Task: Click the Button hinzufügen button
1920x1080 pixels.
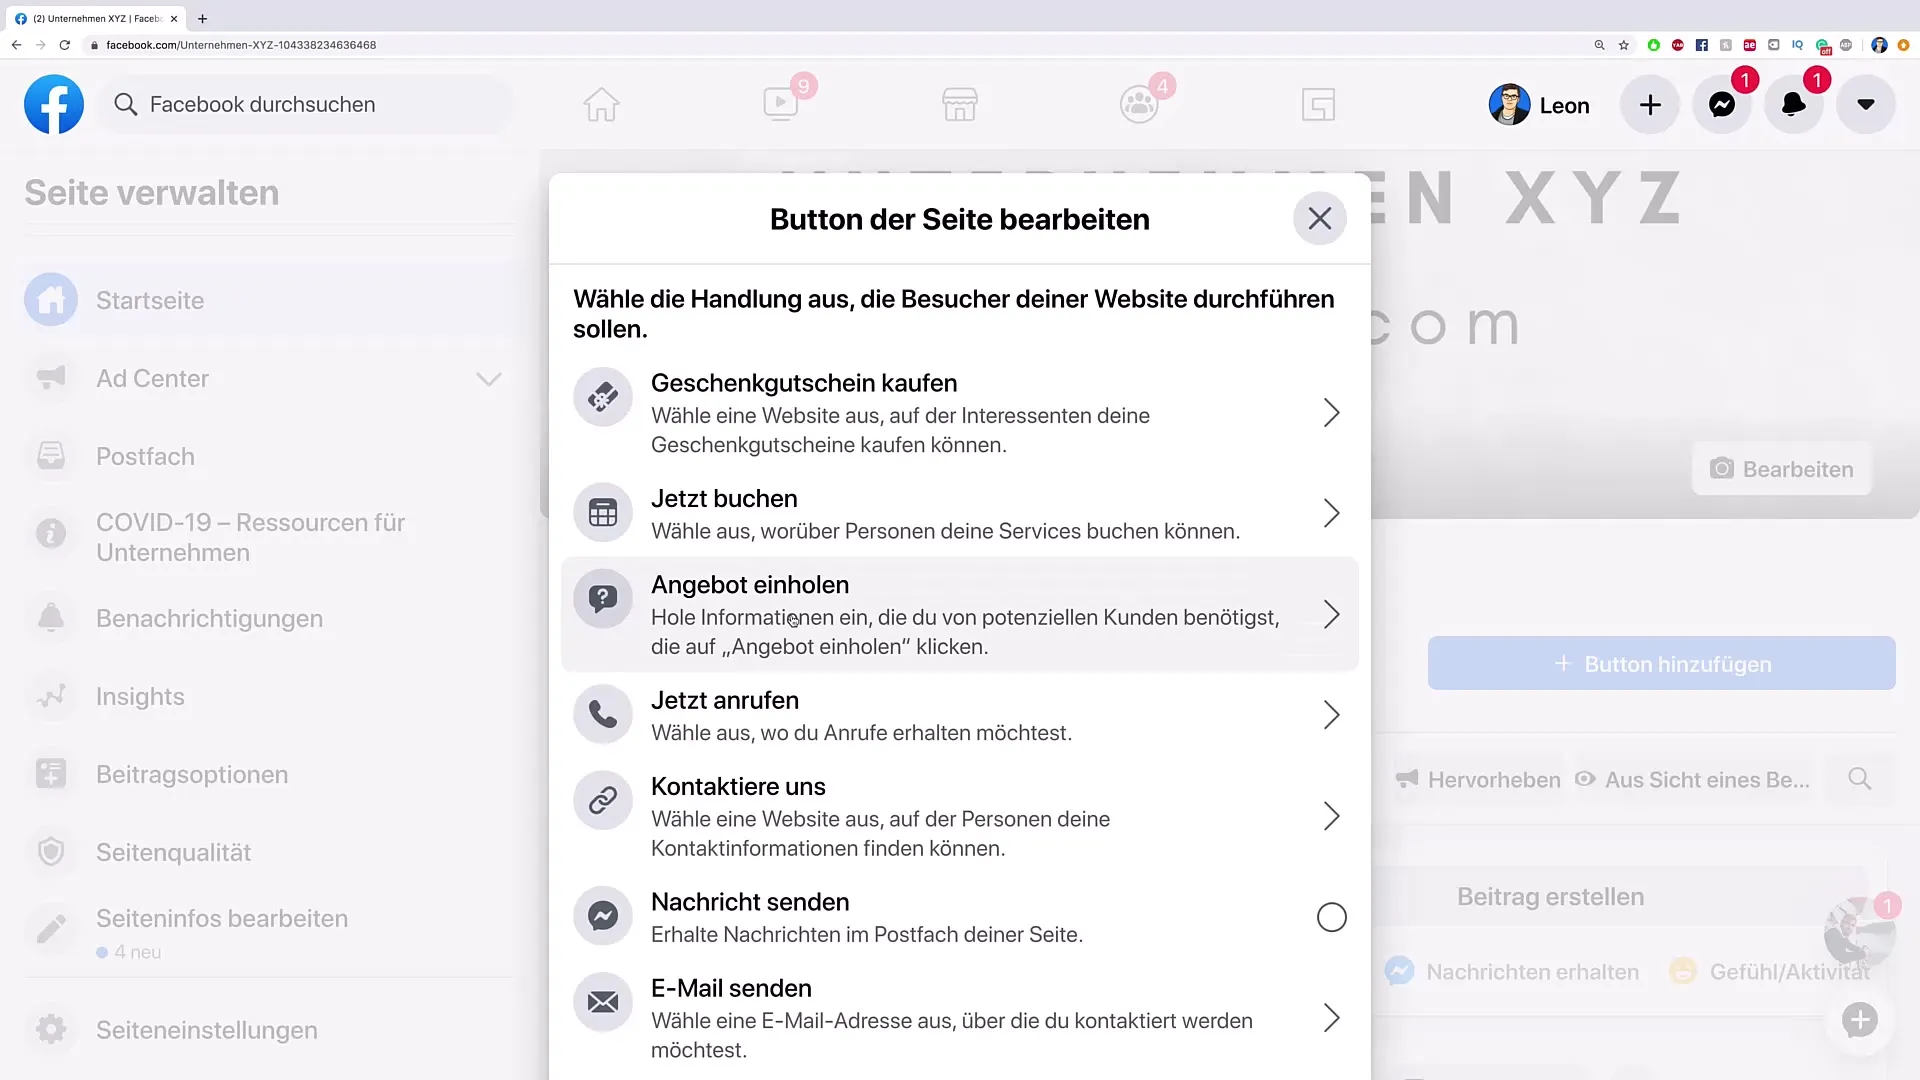Action: pos(1662,663)
